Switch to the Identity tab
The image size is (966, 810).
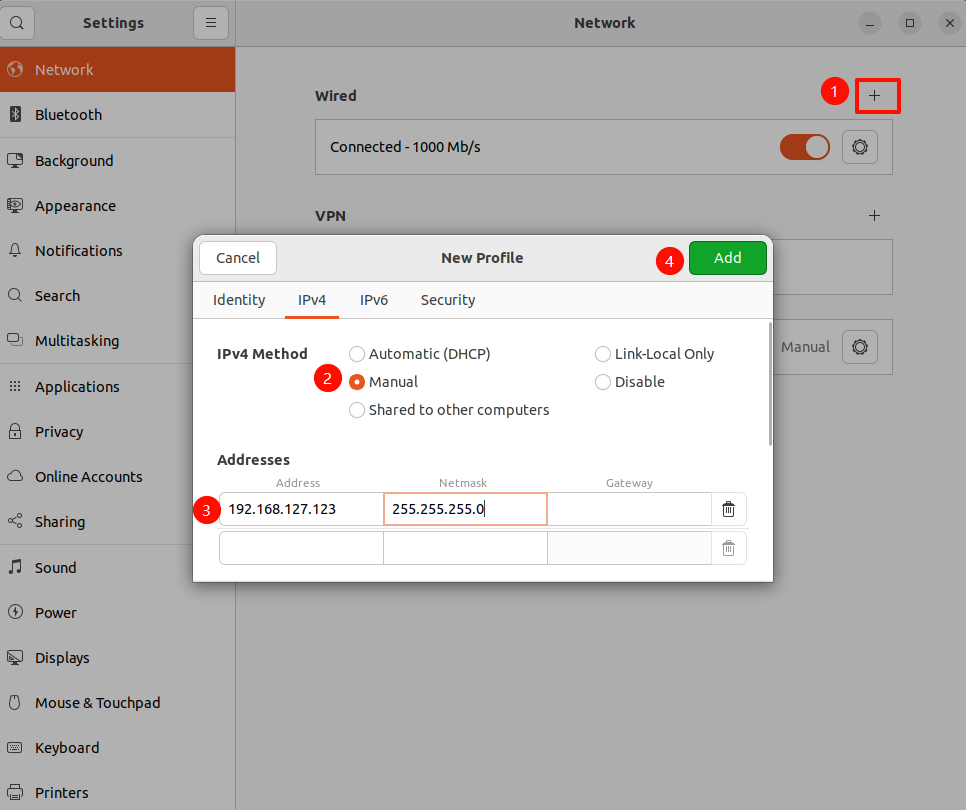coord(239,300)
